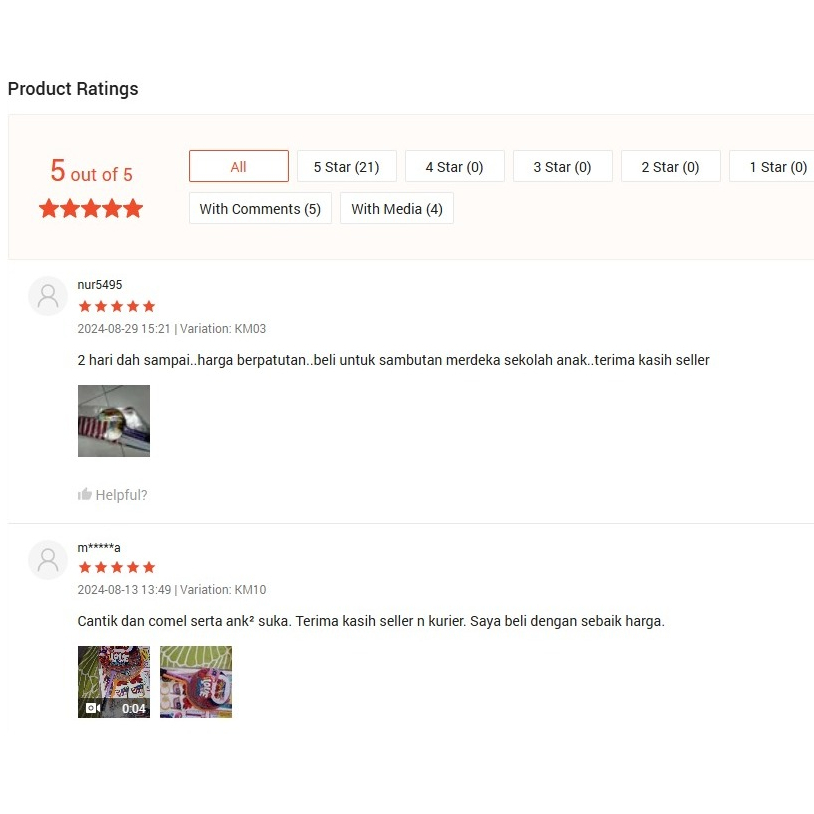Select the All ratings filter
Viewport: 814px width, 814px height.
point(238,167)
